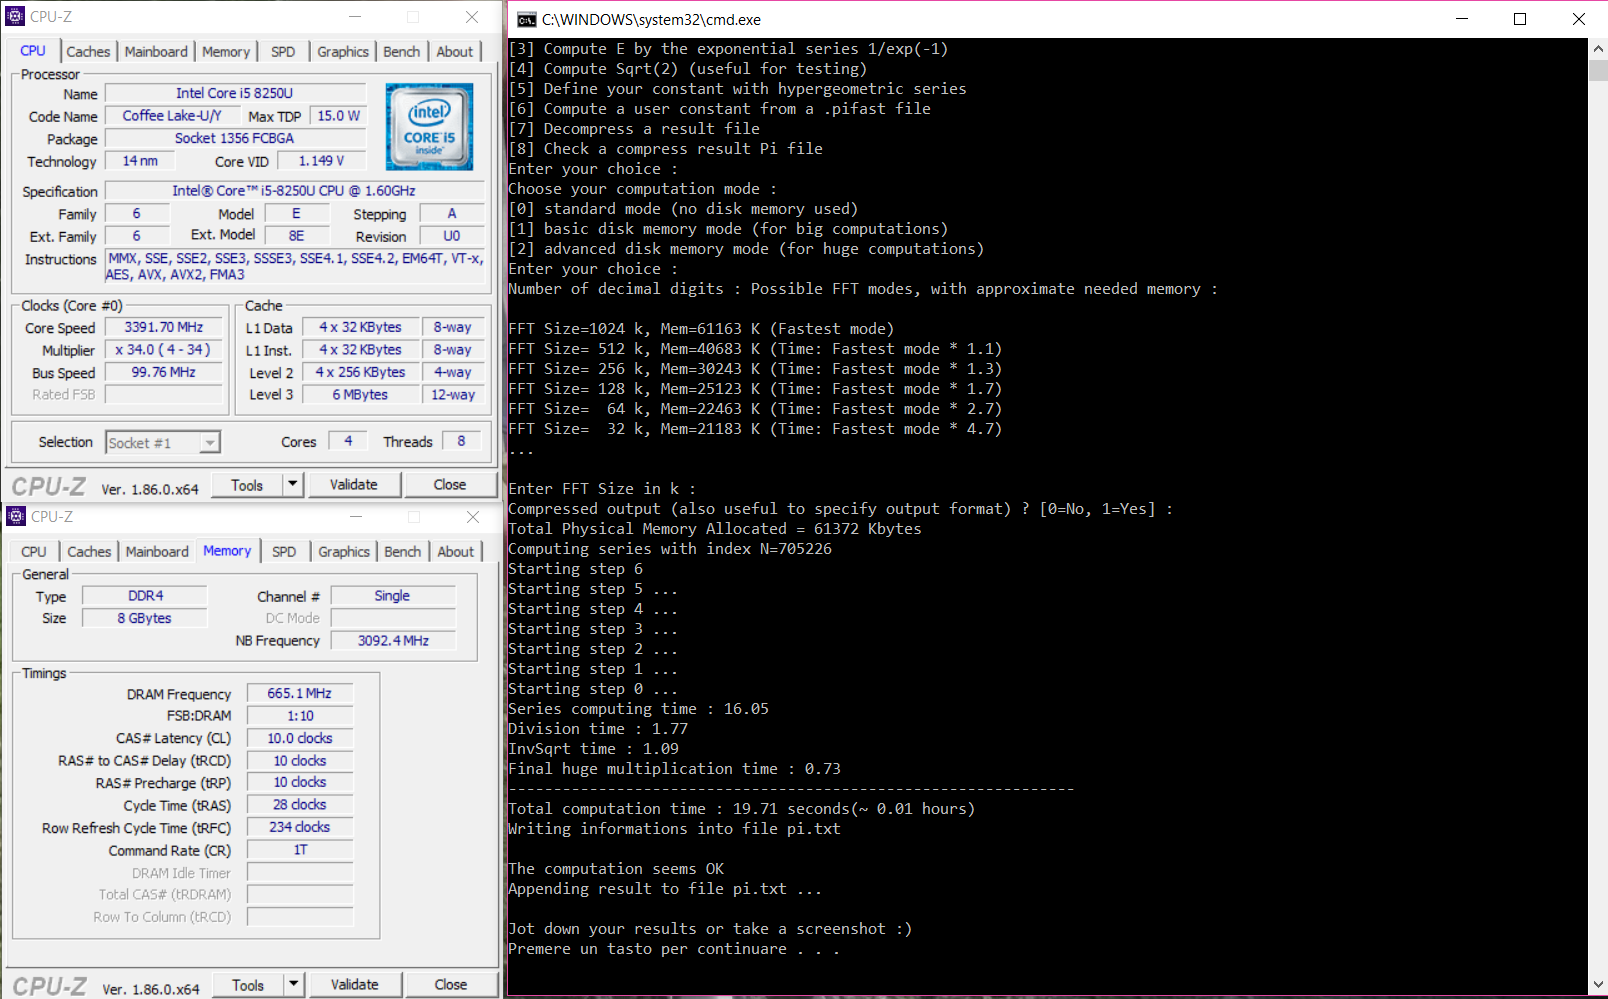Switch to Bench tab in top CPU-Z window
The height and width of the screenshot is (999, 1608).
[x=402, y=52]
